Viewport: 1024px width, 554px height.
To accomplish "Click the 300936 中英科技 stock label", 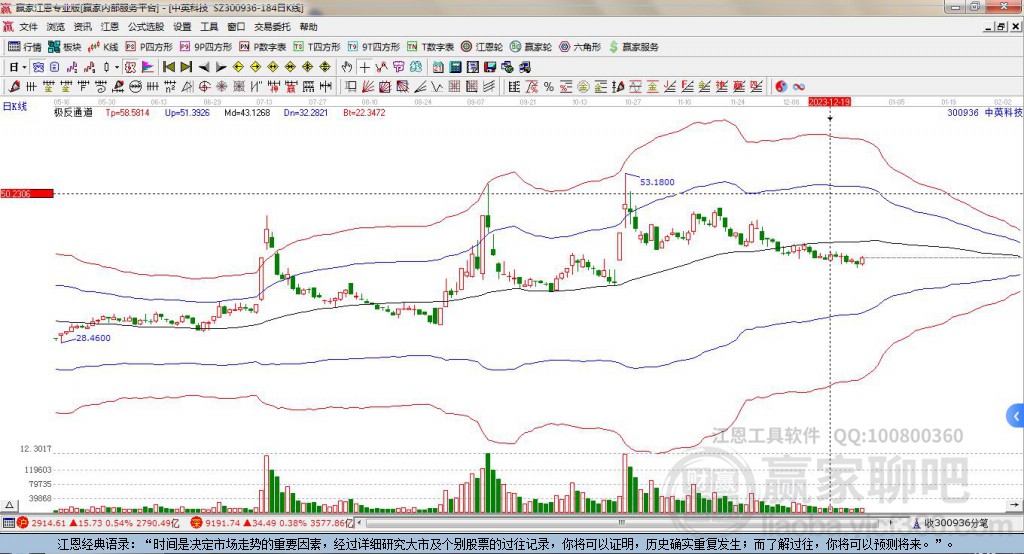I will [985, 112].
